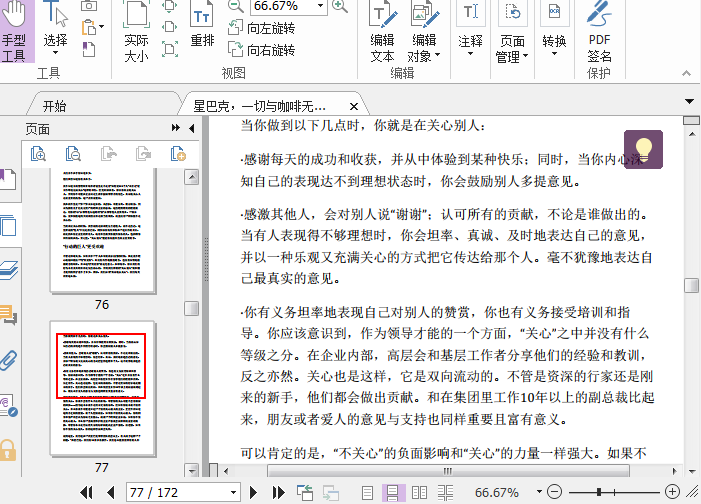Enable continuous facing view mode

point(445,493)
